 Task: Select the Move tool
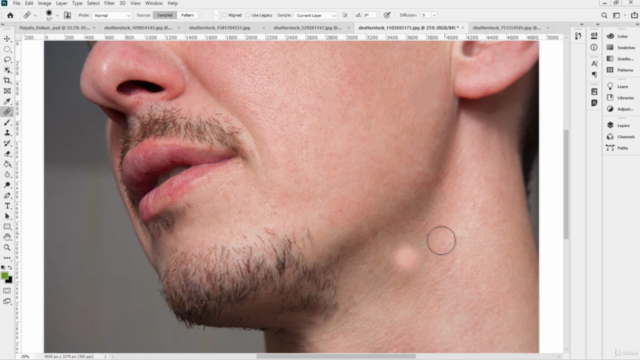(7, 39)
